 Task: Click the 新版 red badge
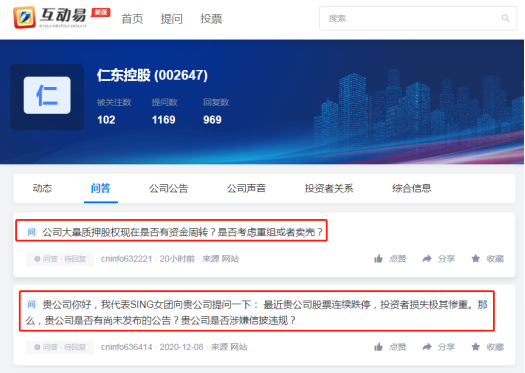click(101, 12)
